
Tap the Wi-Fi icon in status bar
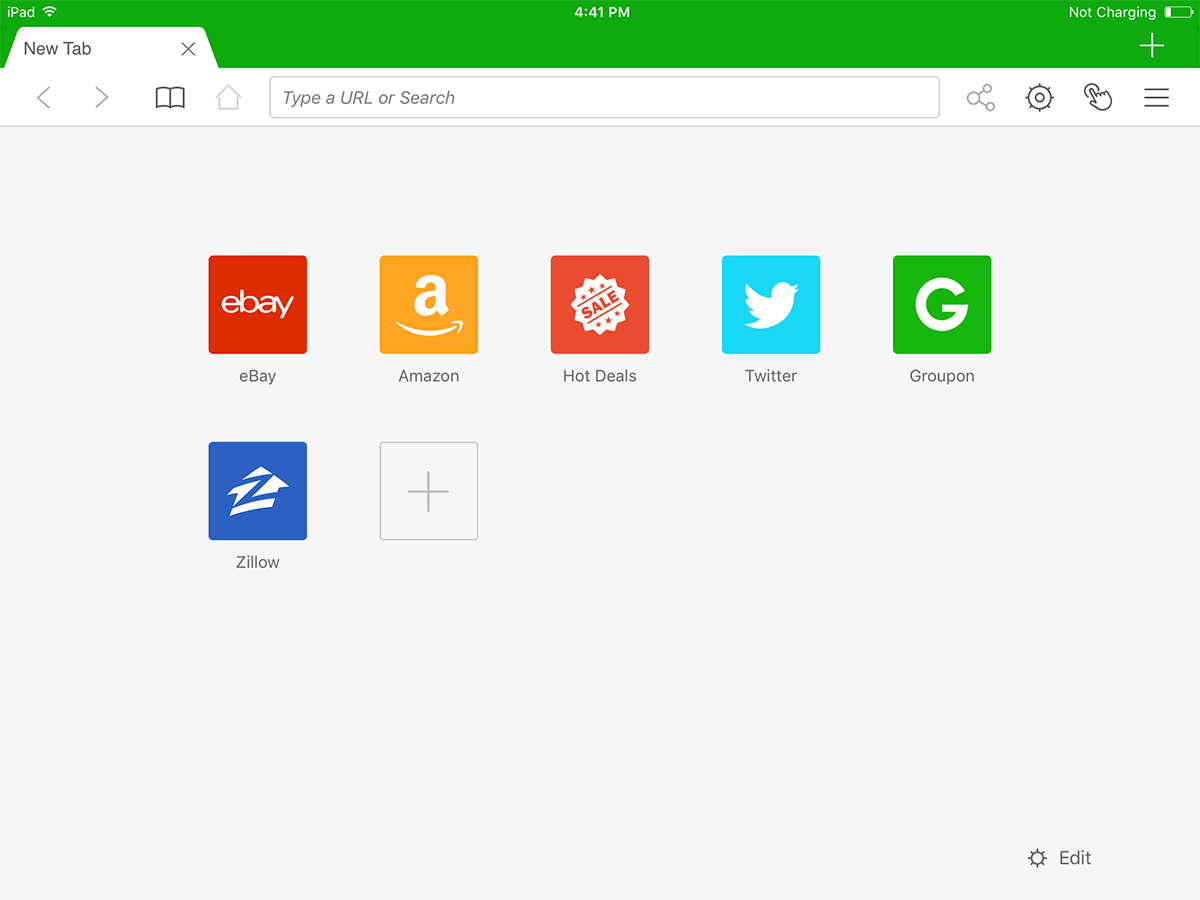coord(50,12)
